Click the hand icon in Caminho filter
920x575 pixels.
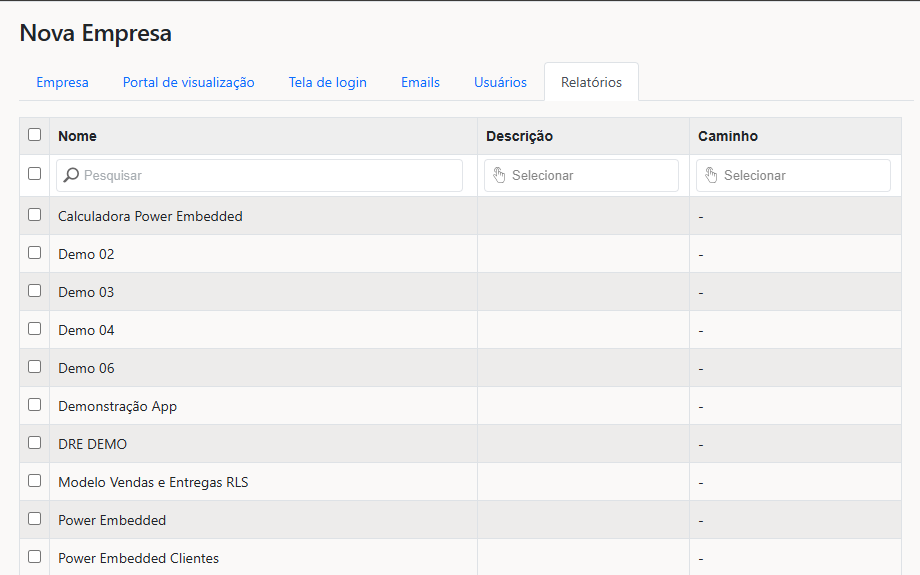pos(711,175)
